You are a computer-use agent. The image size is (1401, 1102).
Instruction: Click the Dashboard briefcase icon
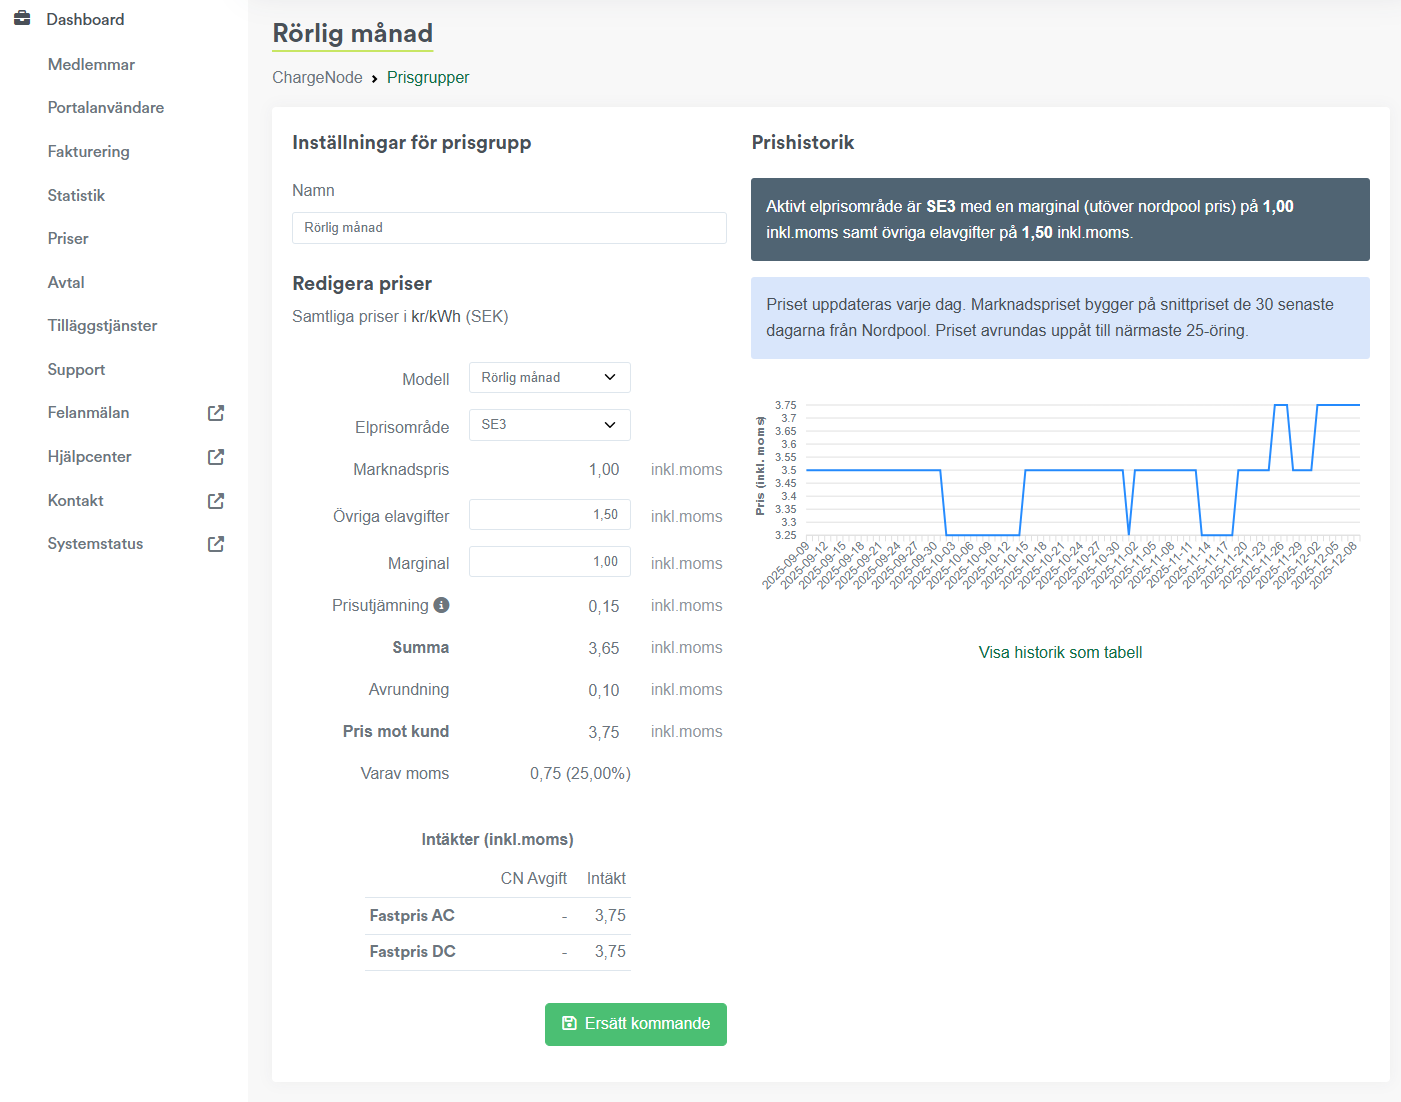coord(22,19)
